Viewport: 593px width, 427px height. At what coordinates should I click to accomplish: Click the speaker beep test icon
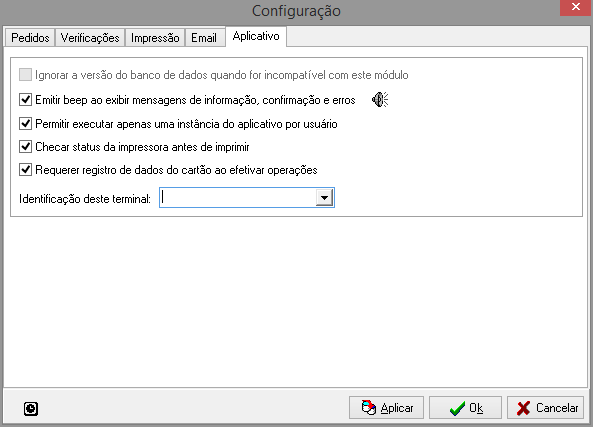pos(380,100)
